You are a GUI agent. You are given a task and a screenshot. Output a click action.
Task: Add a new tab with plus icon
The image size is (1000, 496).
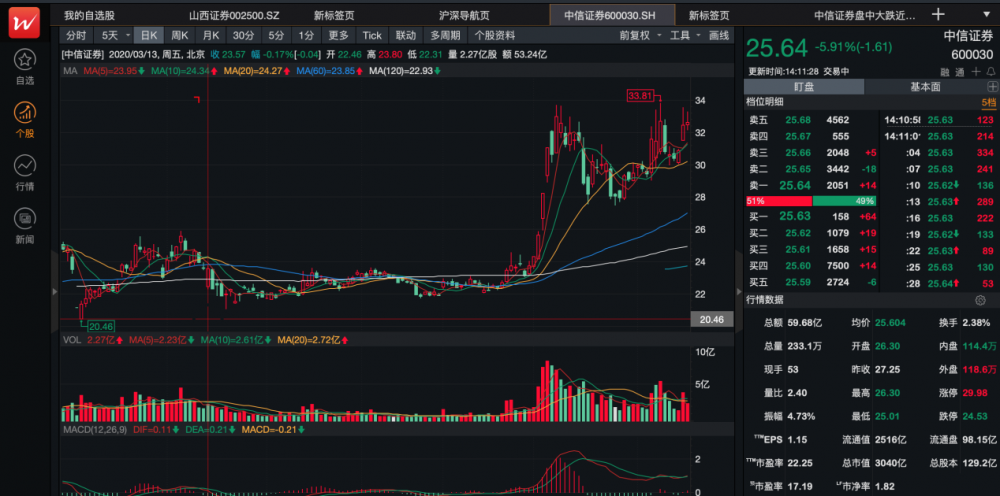(938, 15)
